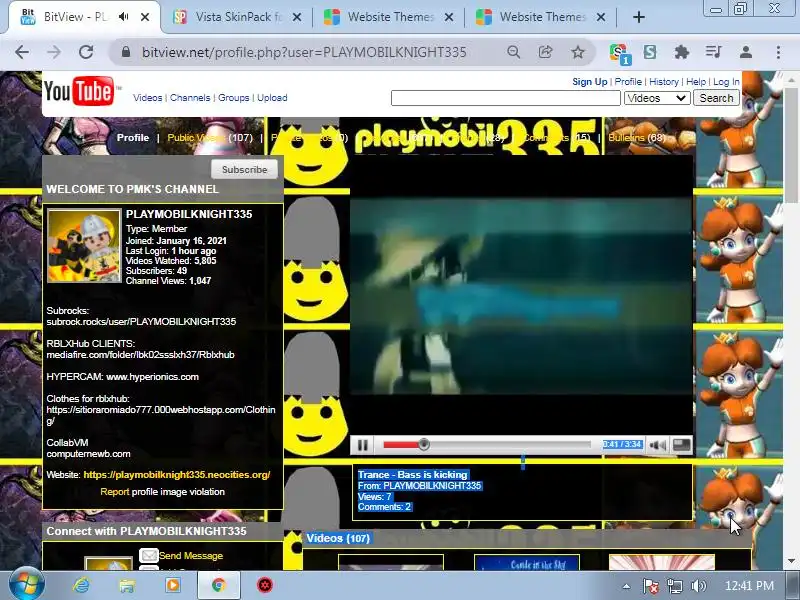800x600 pixels.
Task: Bookmark this page with the star icon
Action: pyautogui.click(x=578, y=52)
